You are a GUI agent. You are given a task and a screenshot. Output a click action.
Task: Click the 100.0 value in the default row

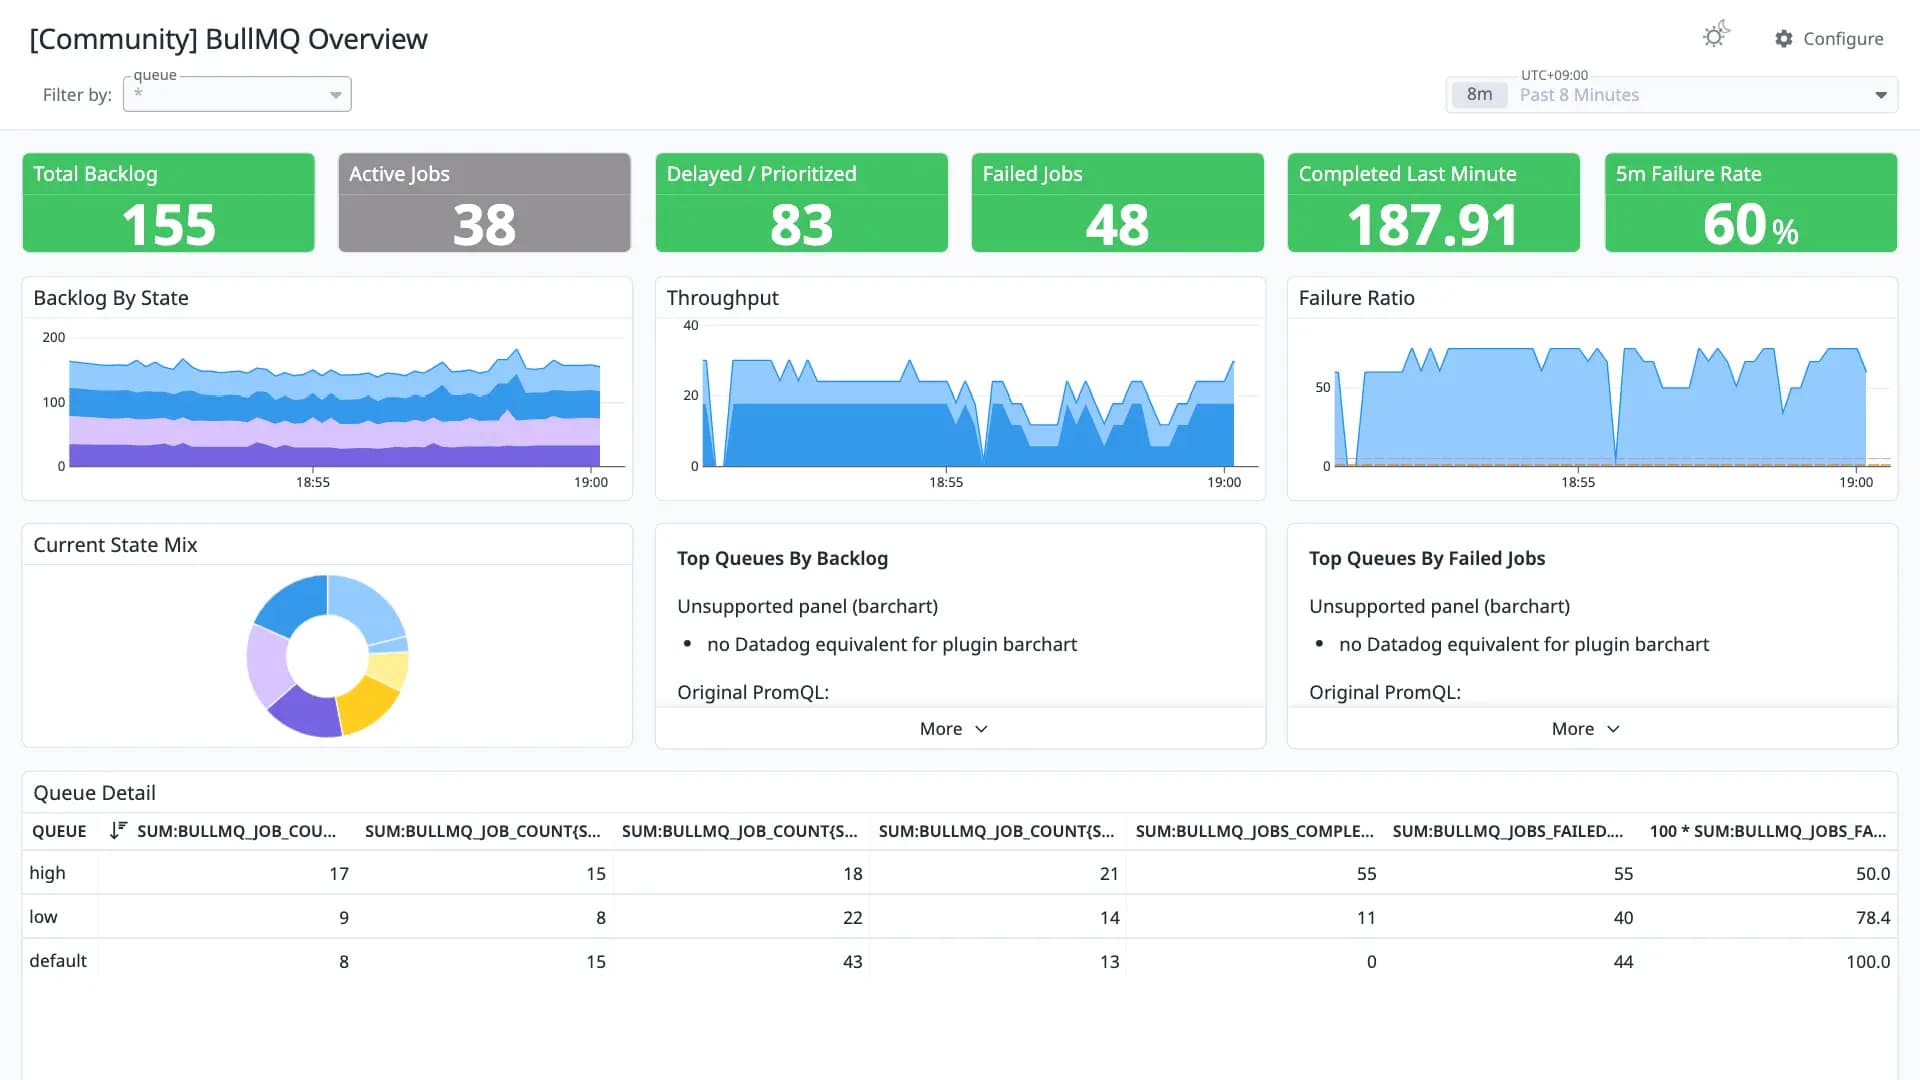[x=1868, y=961]
